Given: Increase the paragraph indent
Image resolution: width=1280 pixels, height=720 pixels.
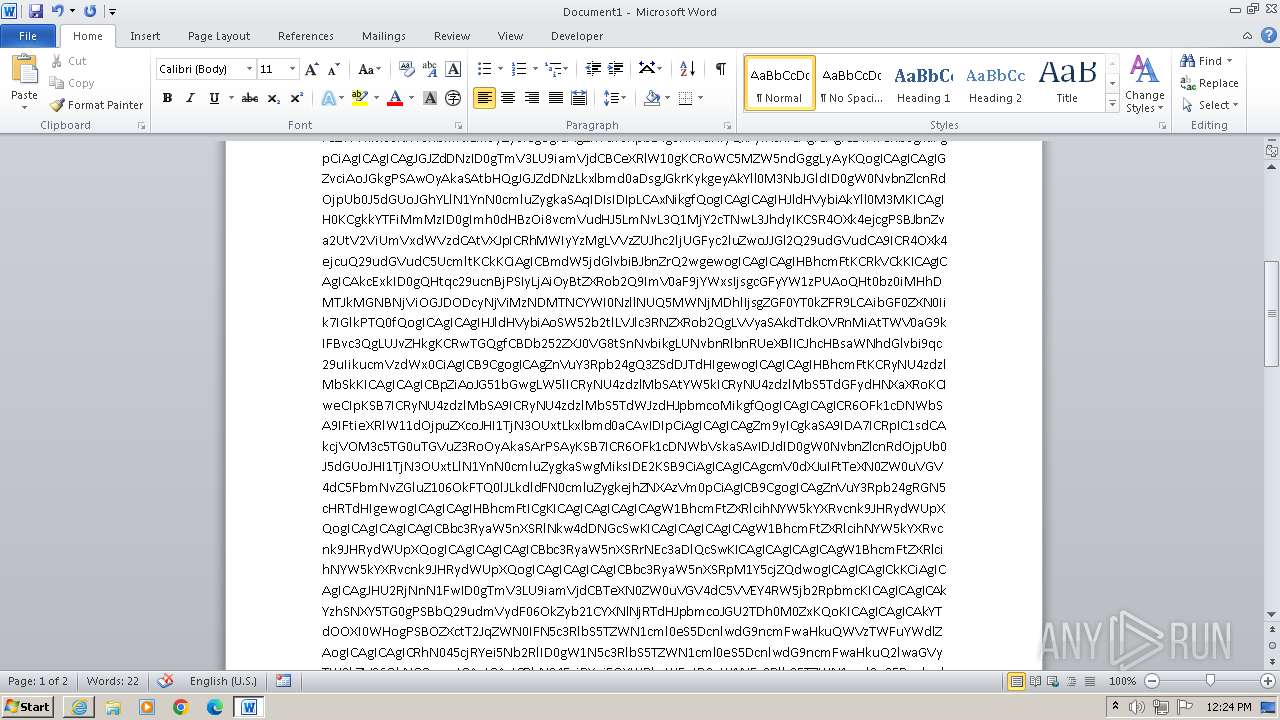Looking at the screenshot, I should tap(616, 69).
